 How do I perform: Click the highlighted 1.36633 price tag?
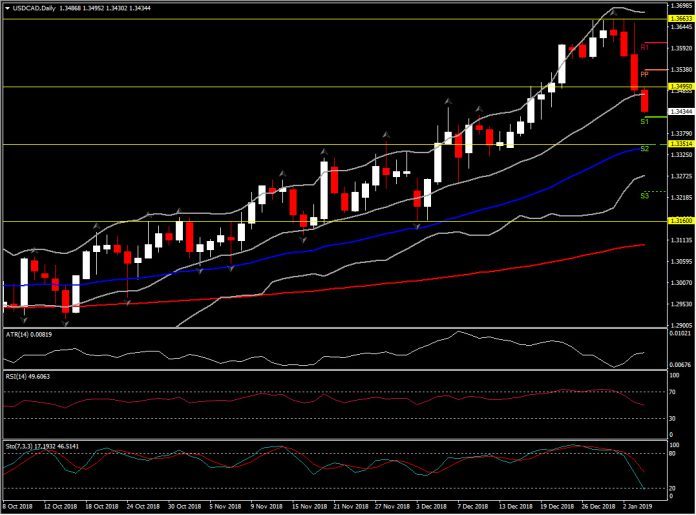point(681,19)
